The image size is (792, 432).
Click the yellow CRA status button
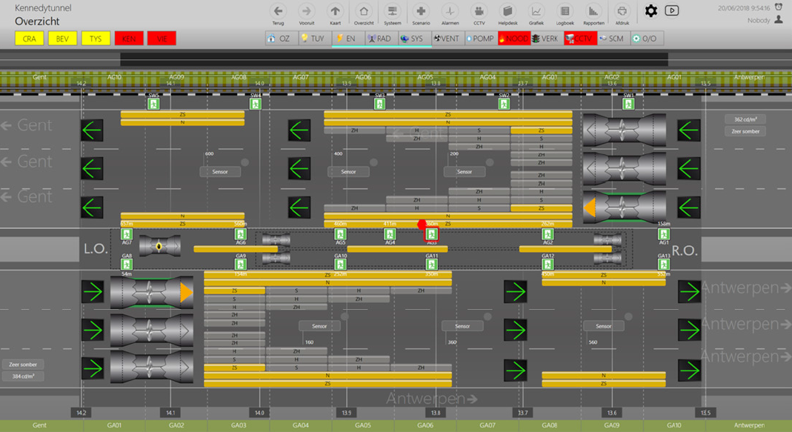click(30, 38)
